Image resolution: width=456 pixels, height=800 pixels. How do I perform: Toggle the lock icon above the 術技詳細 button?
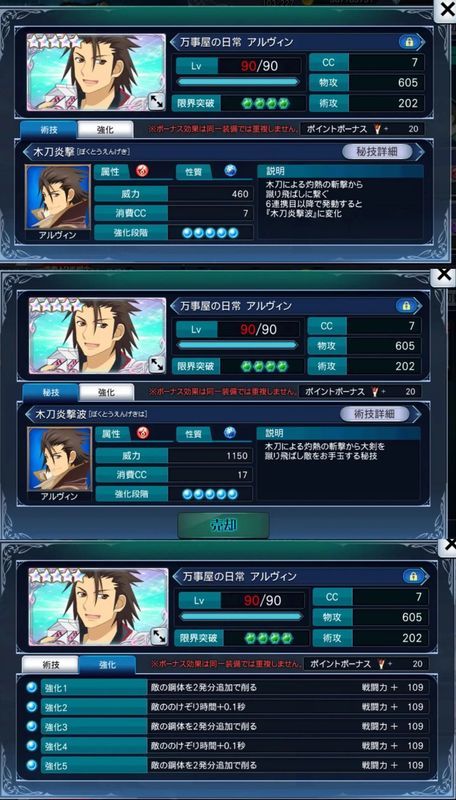click(407, 306)
